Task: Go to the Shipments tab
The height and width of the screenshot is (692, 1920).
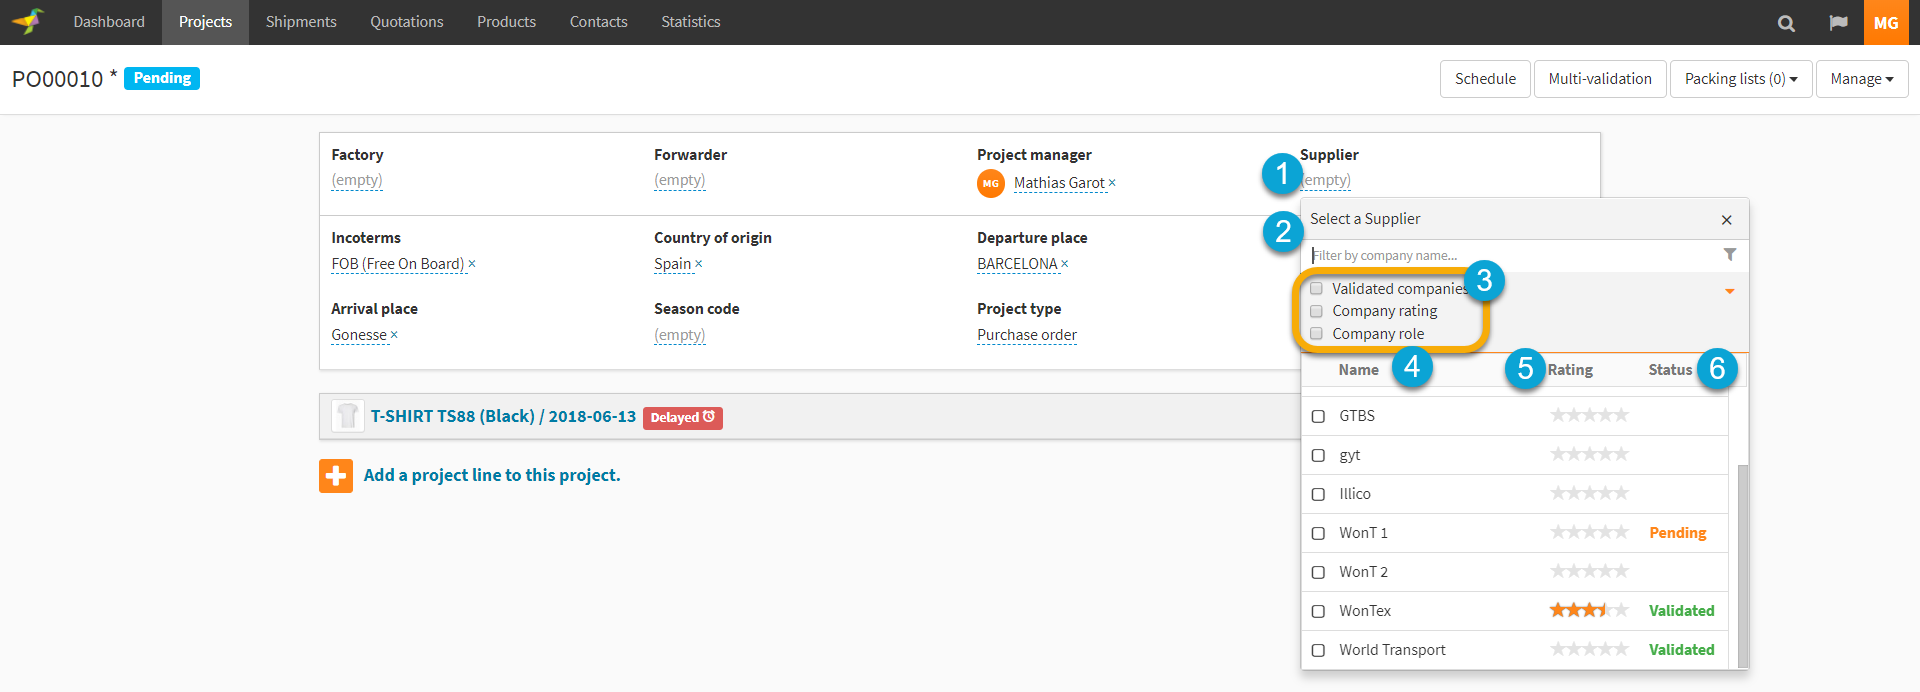Action: tap(301, 22)
